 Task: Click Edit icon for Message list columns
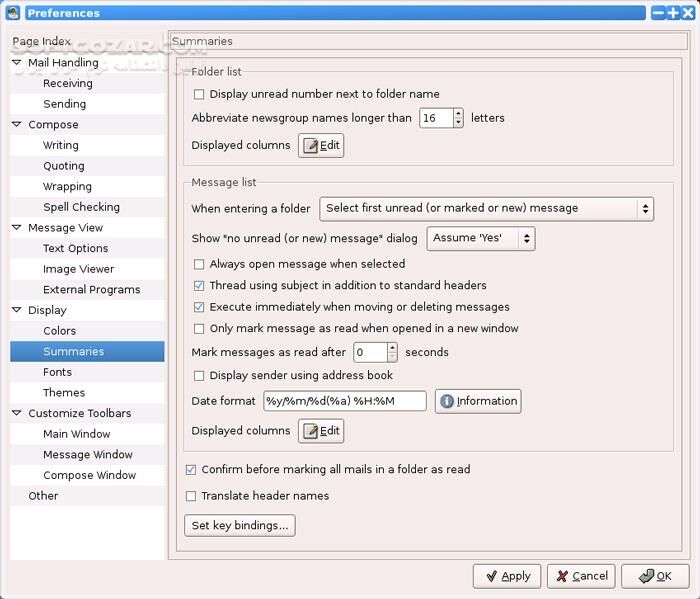pyautogui.click(x=310, y=431)
